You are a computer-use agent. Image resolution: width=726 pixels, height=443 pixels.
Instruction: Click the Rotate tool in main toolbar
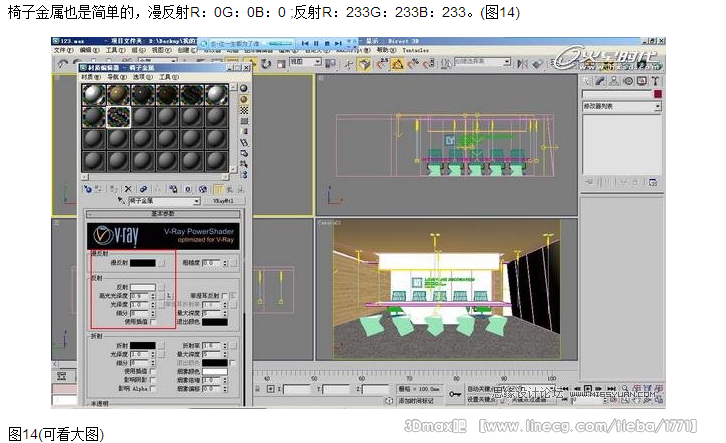[266, 63]
